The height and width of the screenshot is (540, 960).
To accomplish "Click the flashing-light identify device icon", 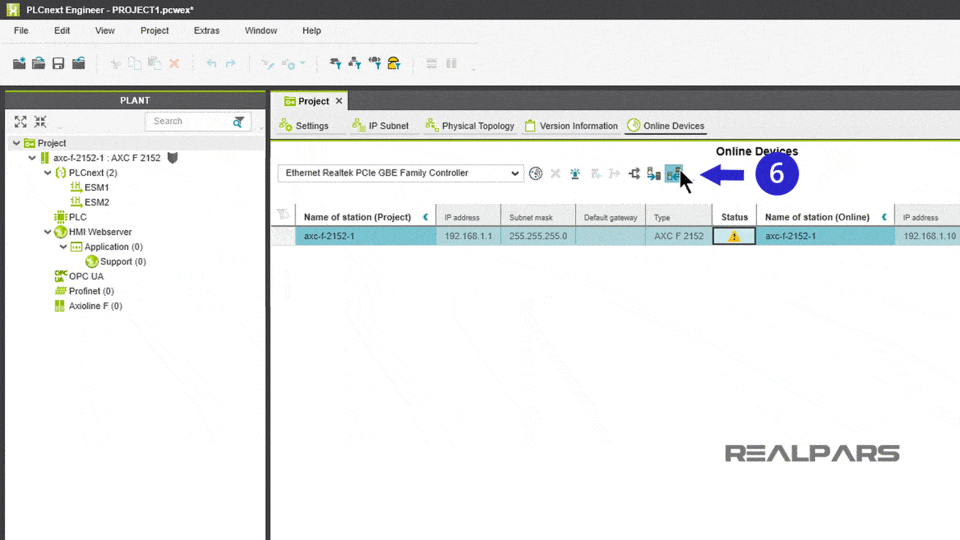I will point(575,174).
